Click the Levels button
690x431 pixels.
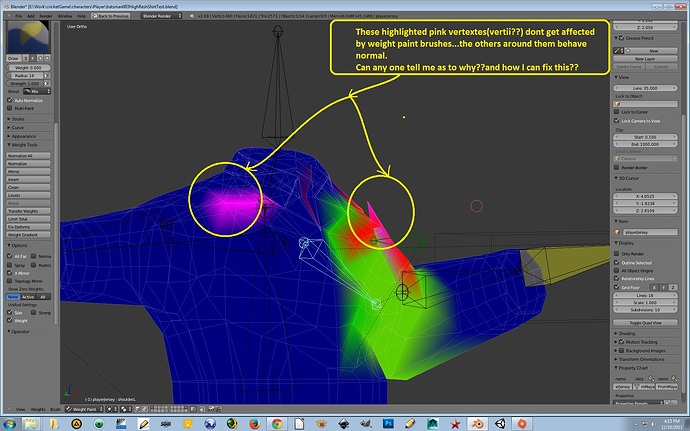[x=28, y=195]
